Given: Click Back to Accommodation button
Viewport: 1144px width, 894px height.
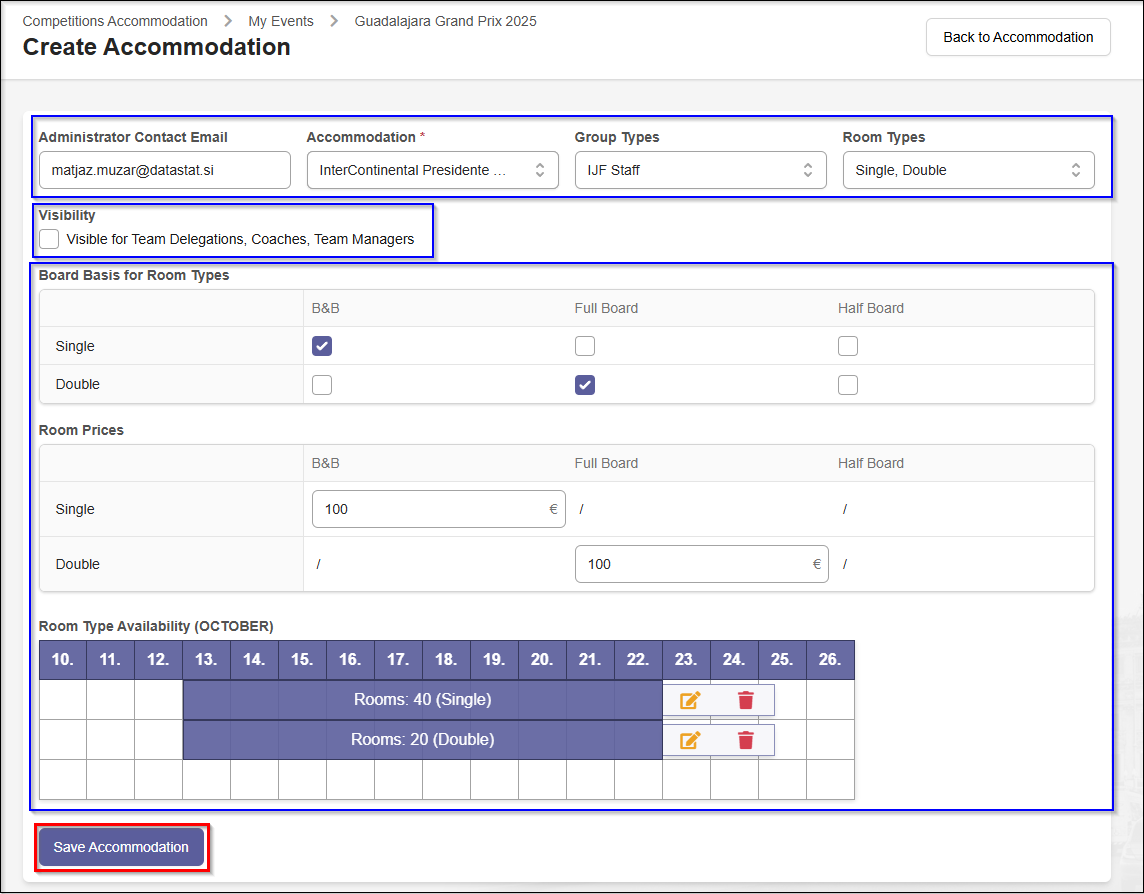Looking at the screenshot, I should [x=1018, y=37].
